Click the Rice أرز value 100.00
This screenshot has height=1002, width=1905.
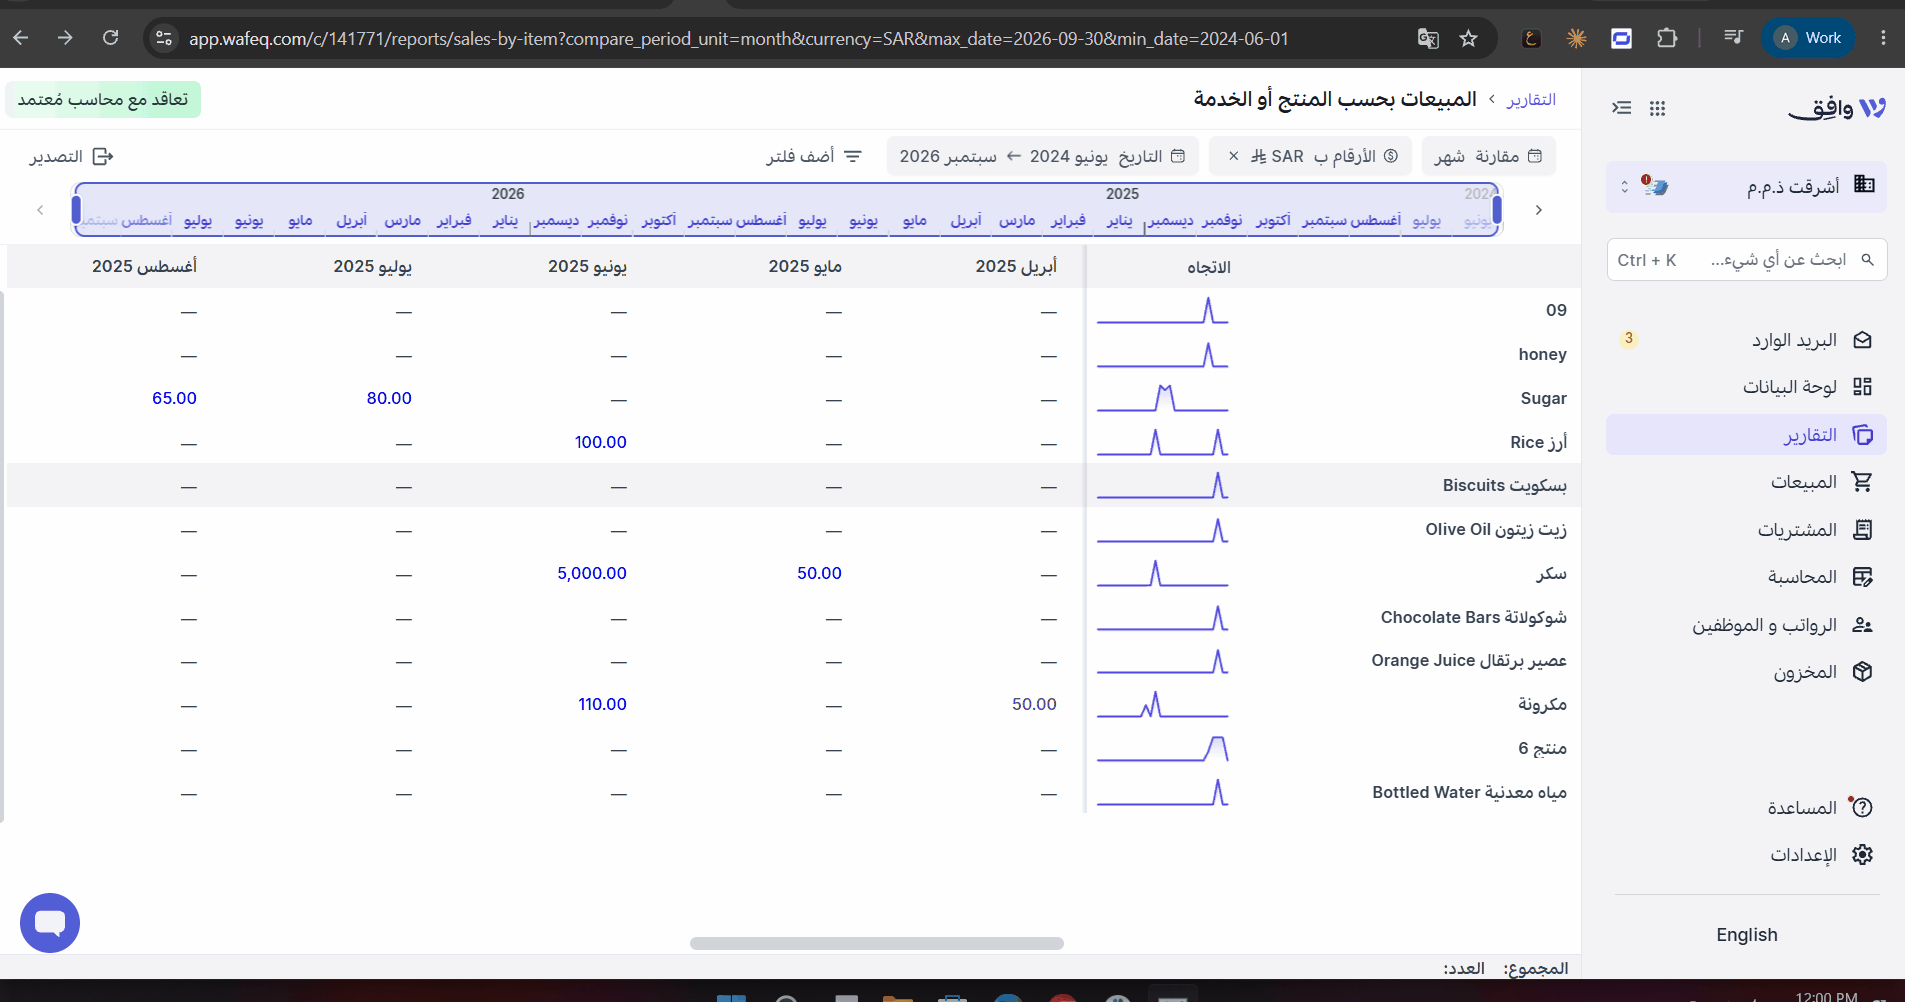point(601,442)
